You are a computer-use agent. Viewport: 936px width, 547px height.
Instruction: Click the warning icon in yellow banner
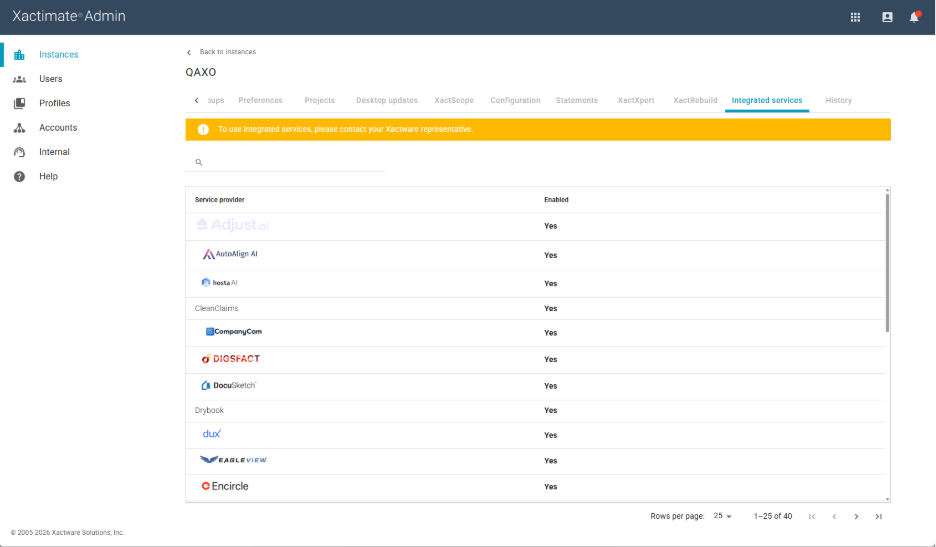[203, 130]
